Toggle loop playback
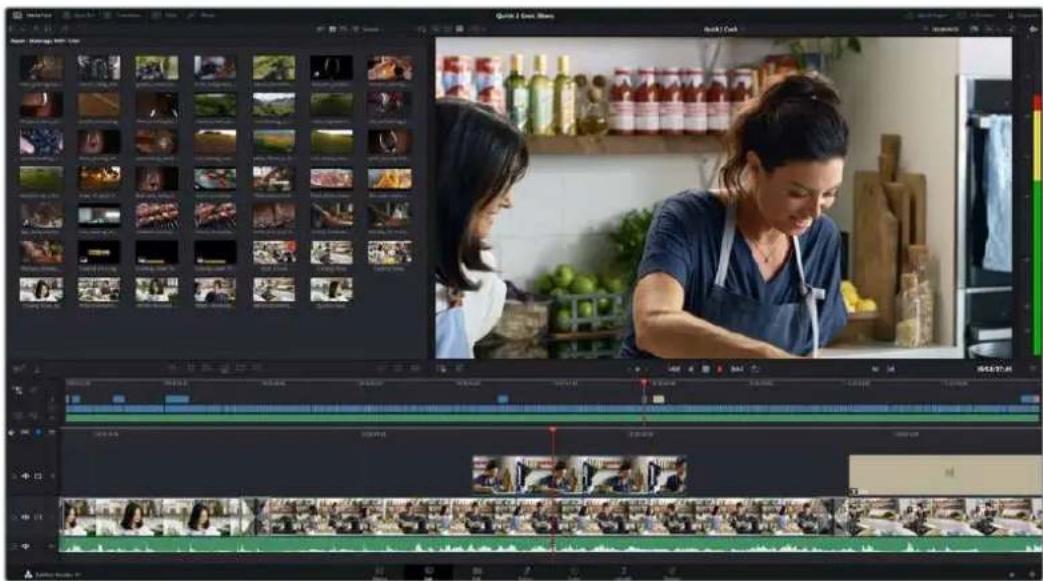The height and width of the screenshot is (581, 1043). tap(755, 368)
